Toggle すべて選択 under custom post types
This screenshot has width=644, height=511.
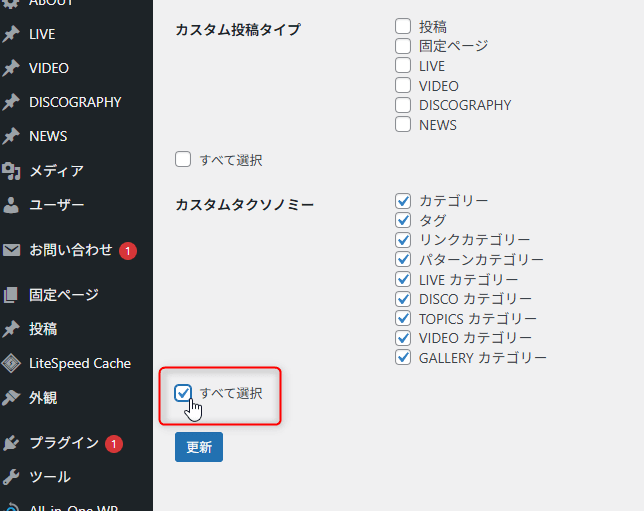[x=183, y=159]
